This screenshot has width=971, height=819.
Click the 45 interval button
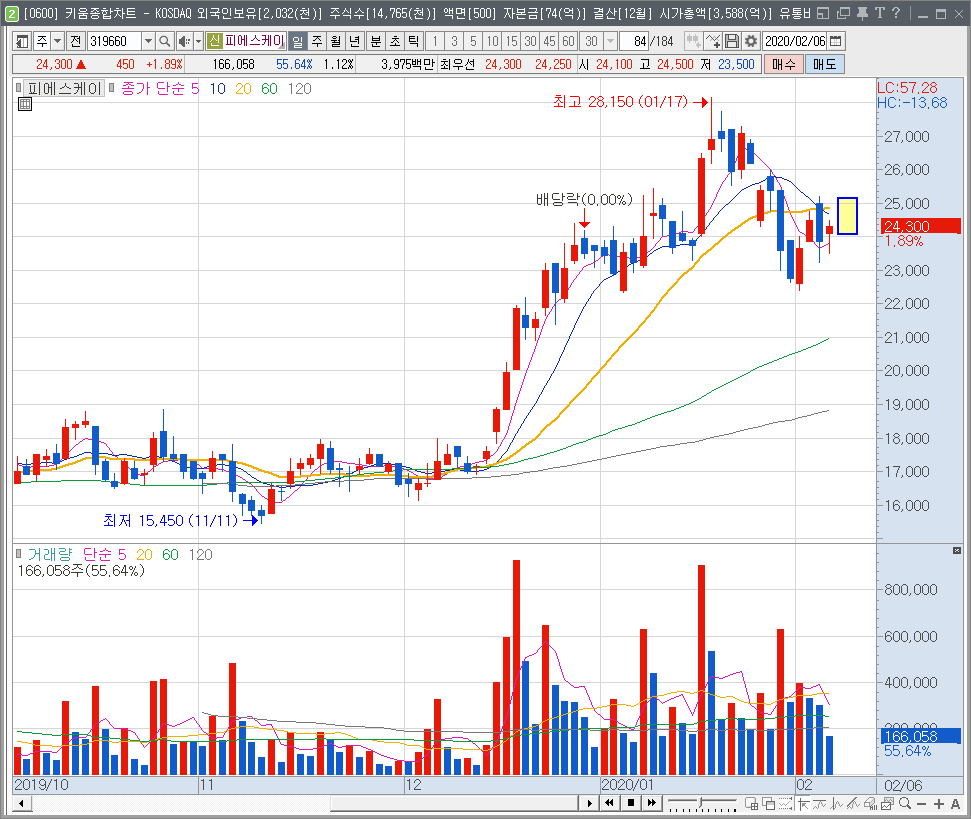(549, 41)
